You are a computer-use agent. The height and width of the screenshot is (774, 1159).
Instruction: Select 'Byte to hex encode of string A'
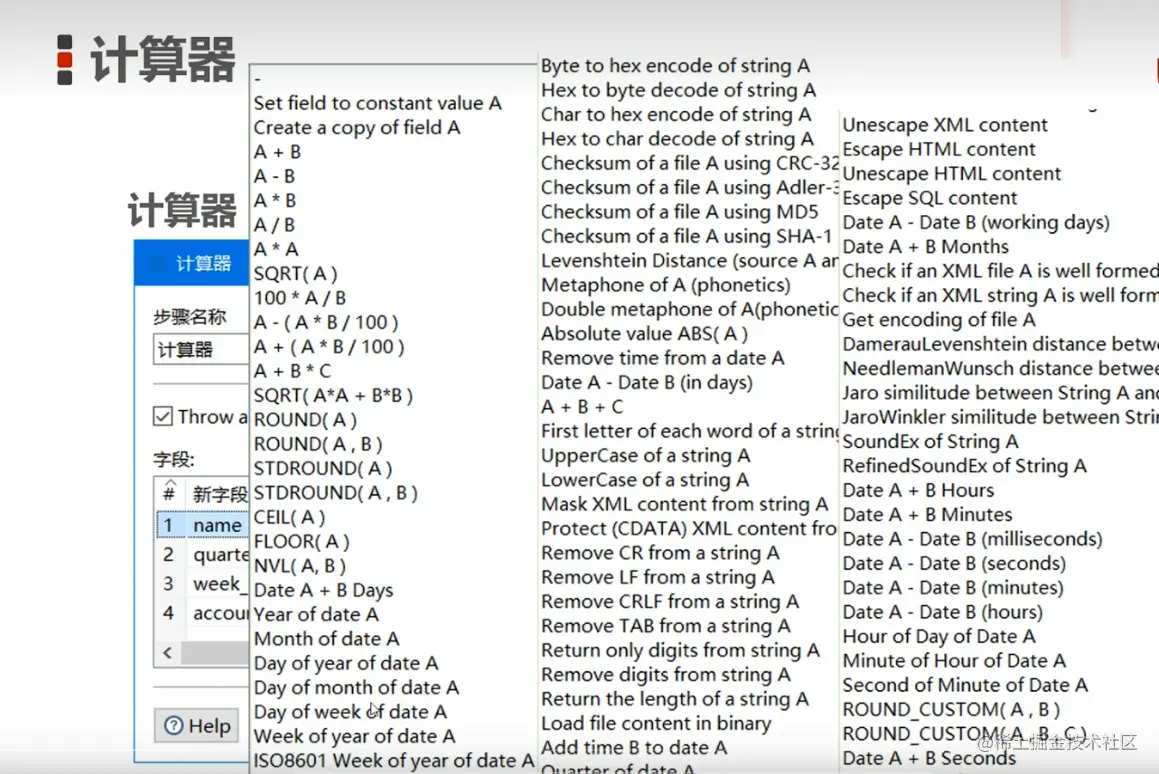[676, 66]
